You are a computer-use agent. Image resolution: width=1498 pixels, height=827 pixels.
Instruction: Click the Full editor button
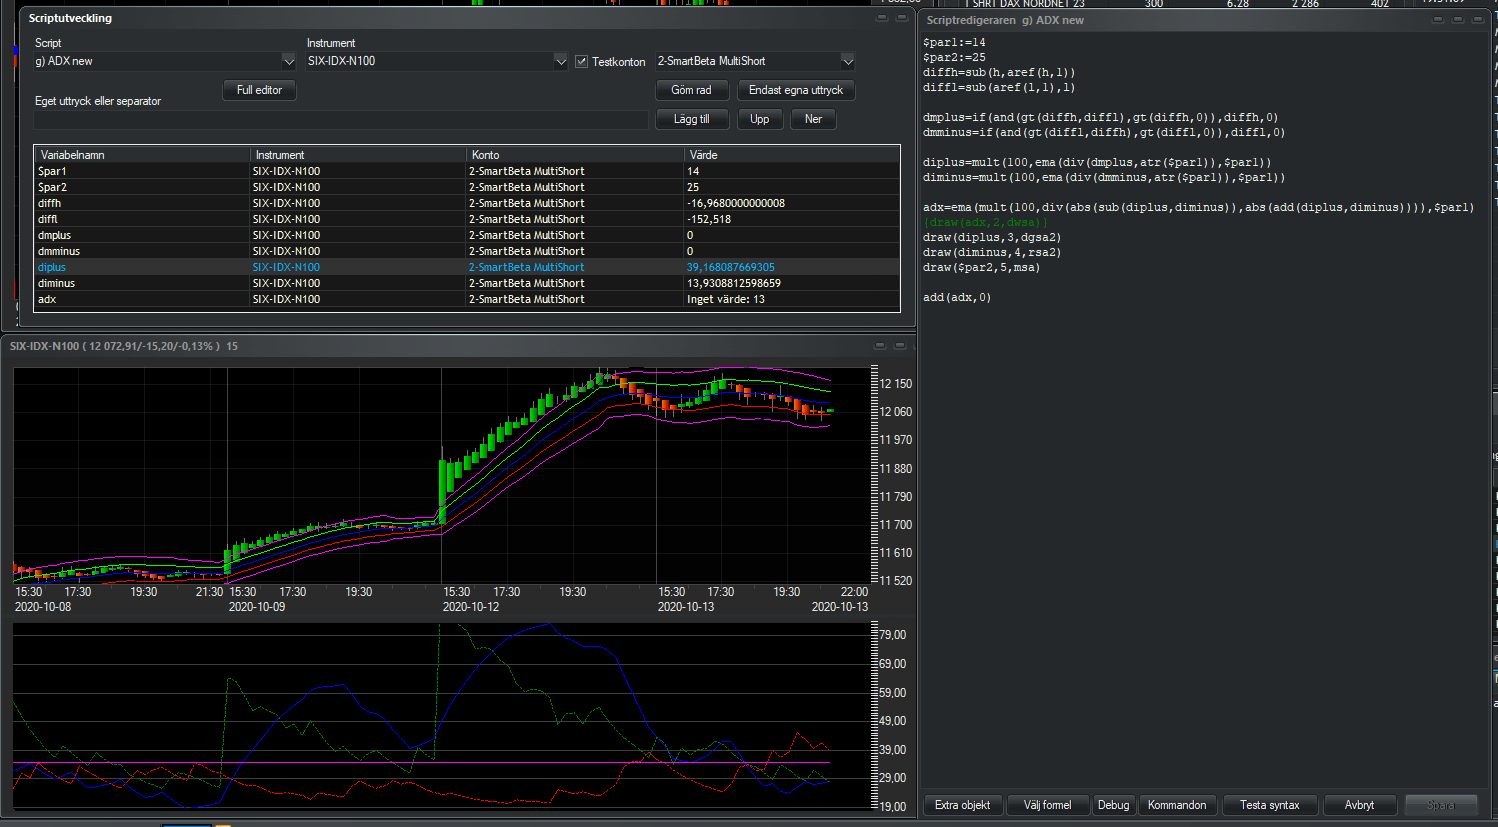pos(259,90)
